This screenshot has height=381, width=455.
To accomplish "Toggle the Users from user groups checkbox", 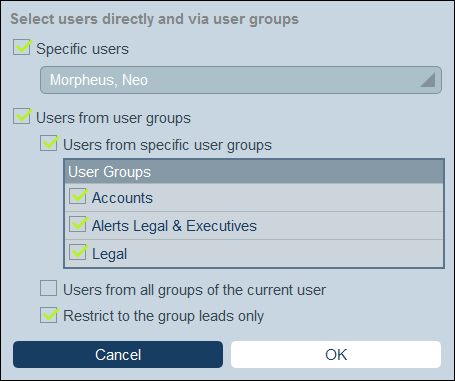I will 22,116.
